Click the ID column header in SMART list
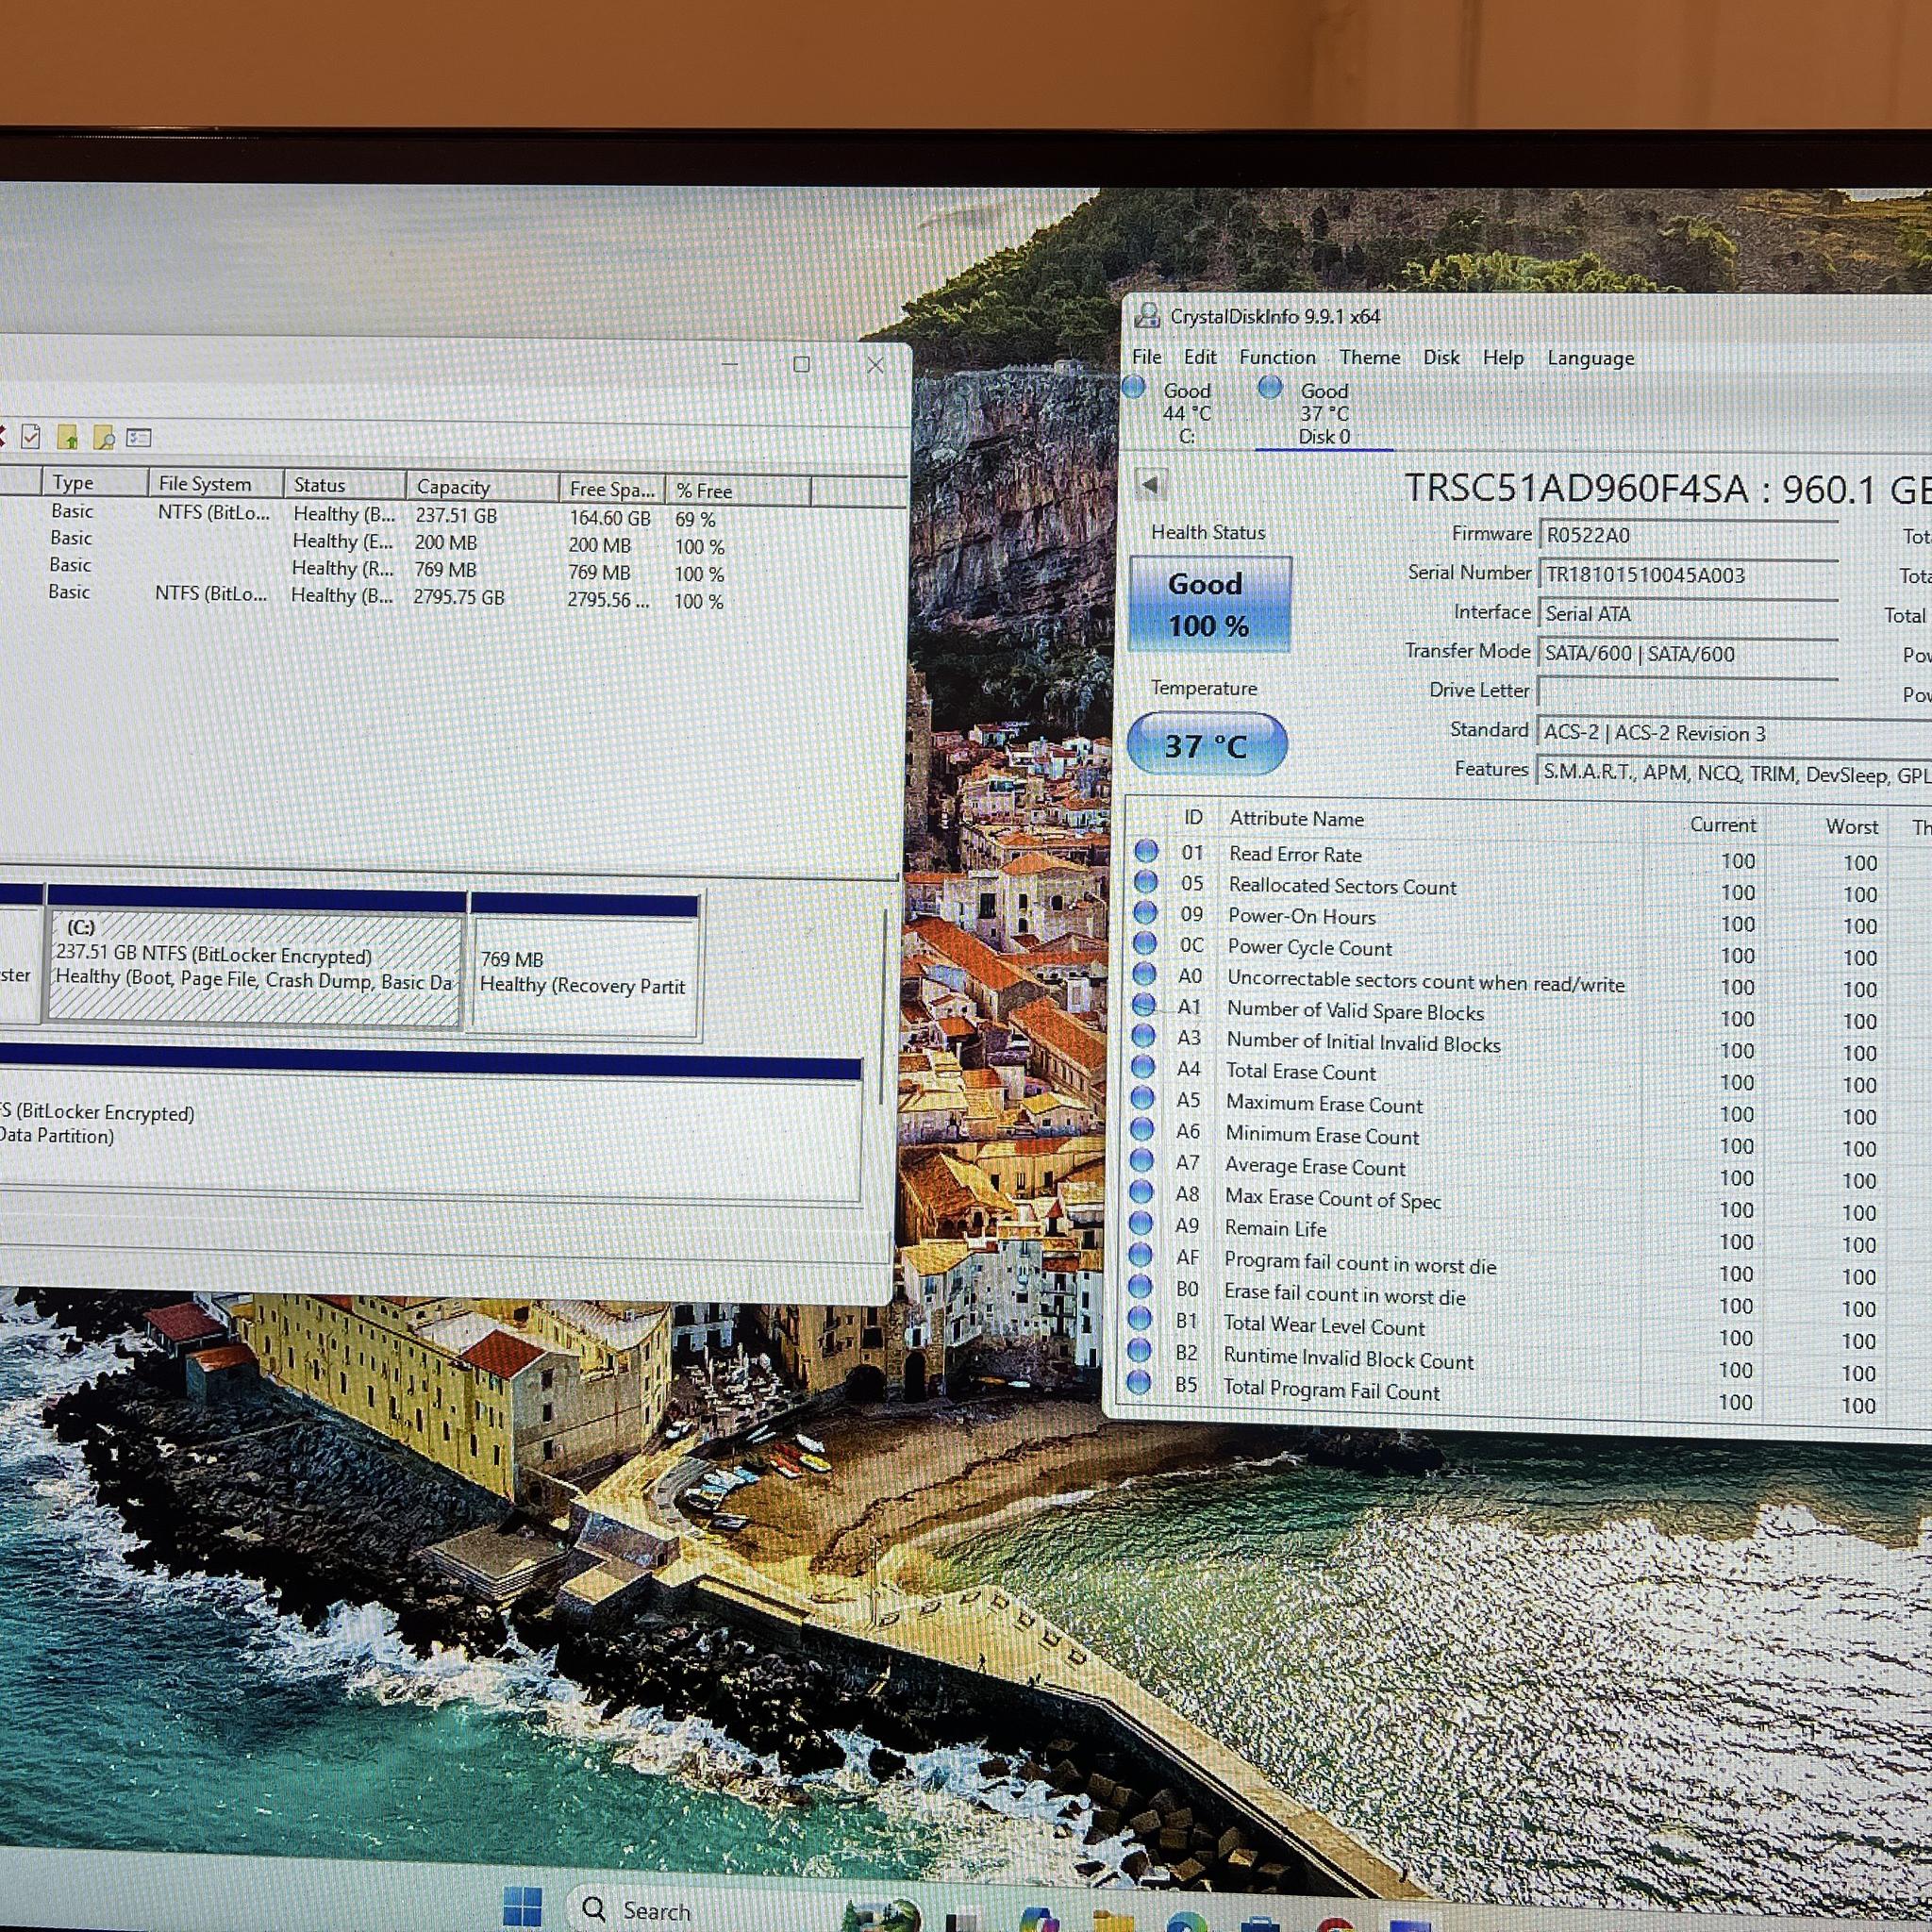This screenshot has width=1932, height=1932. pyautogui.click(x=1193, y=817)
